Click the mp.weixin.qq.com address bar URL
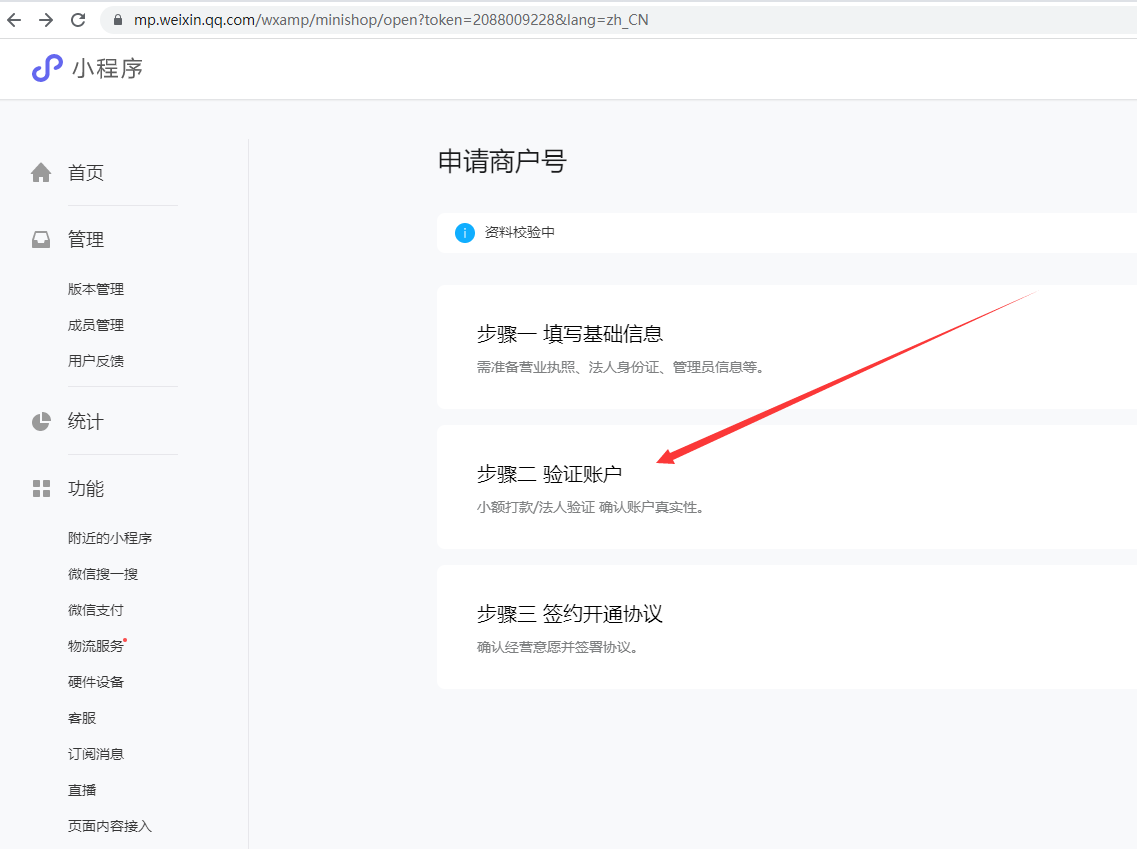 (391, 20)
